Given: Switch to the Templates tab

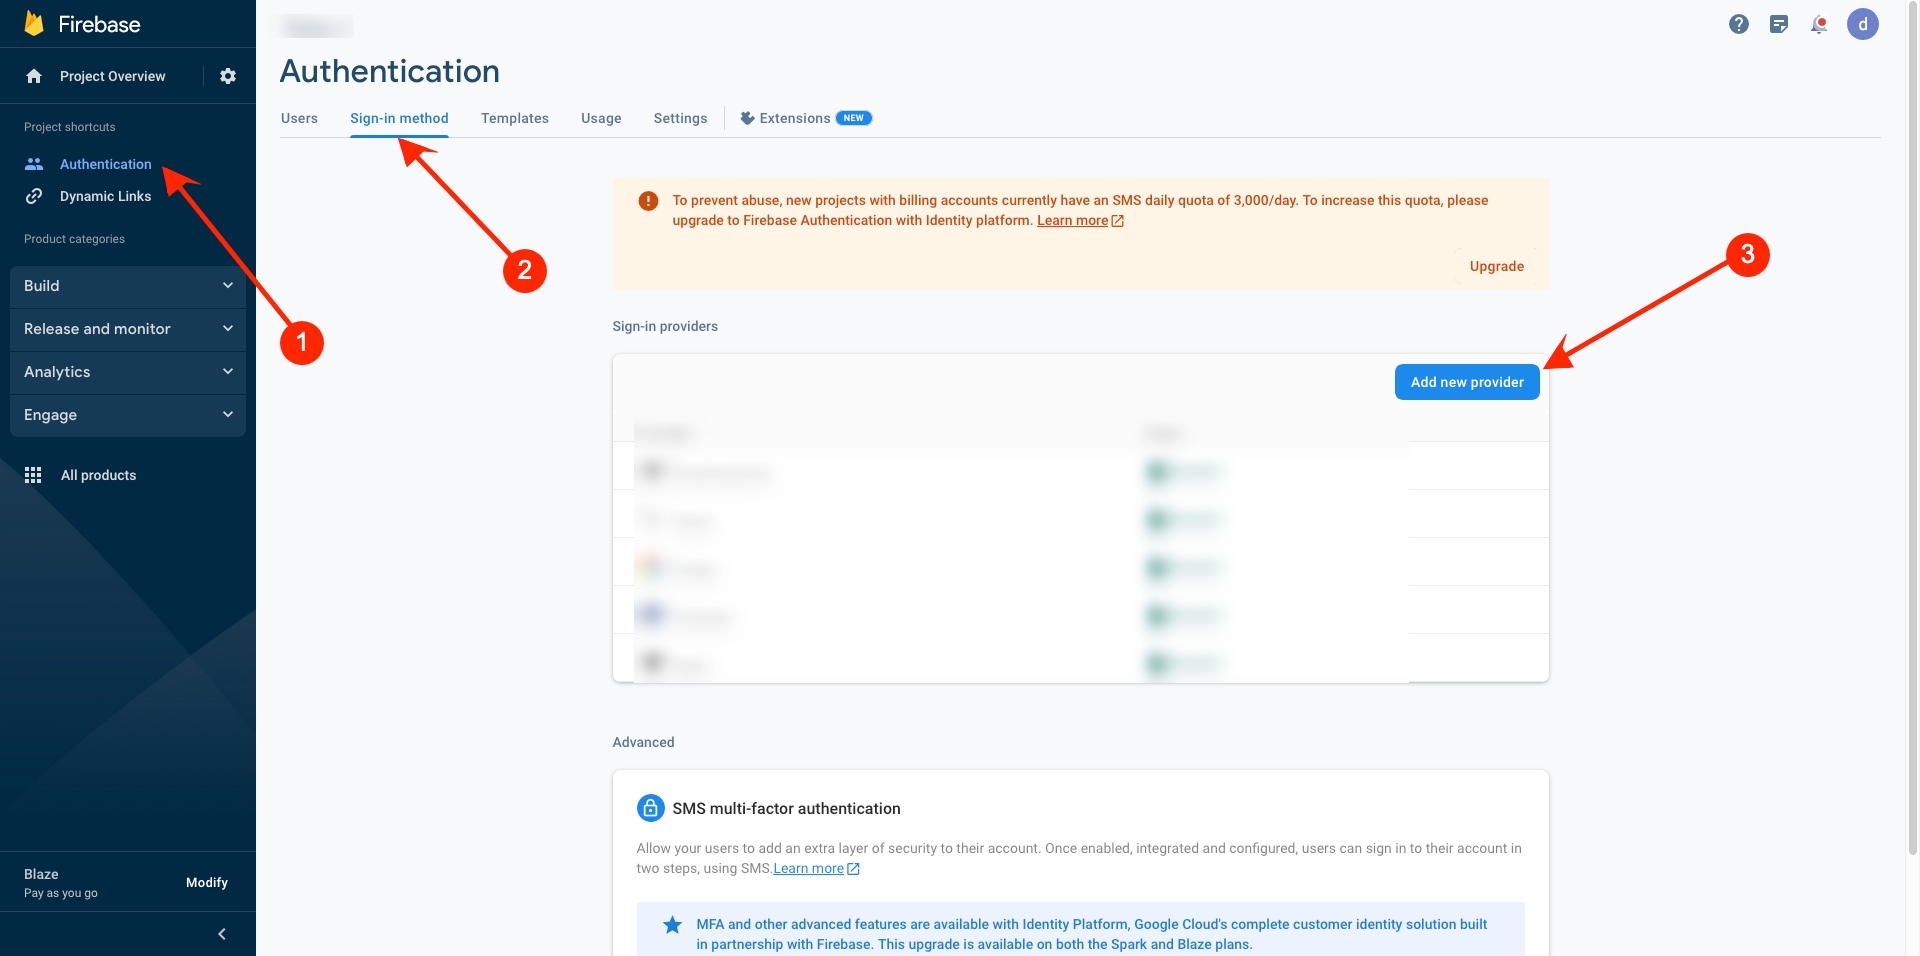Looking at the screenshot, I should tap(514, 118).
